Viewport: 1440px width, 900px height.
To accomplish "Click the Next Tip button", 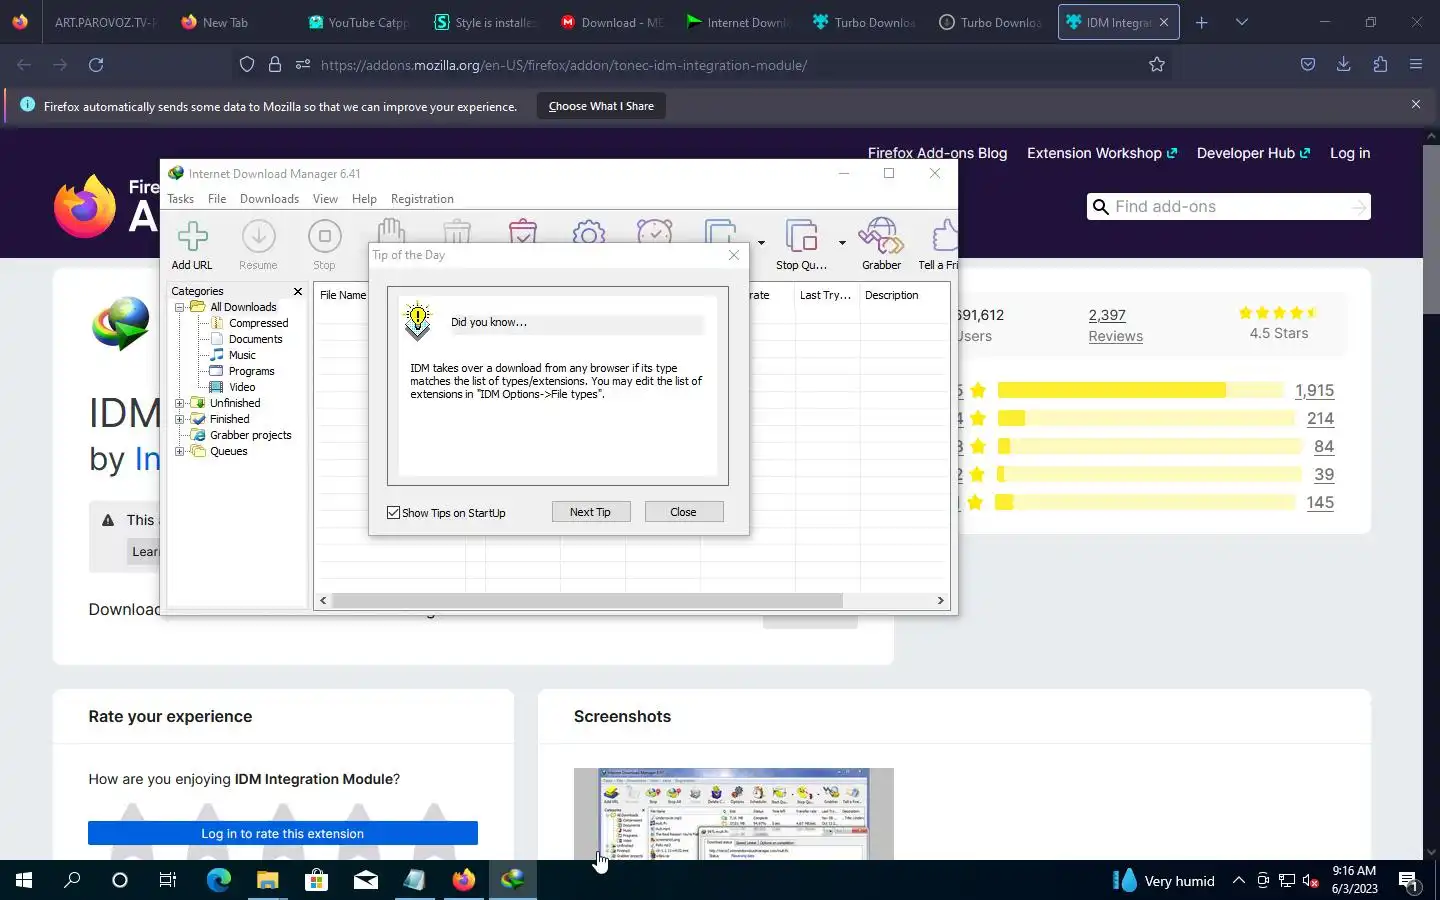I will pos(590,512).
